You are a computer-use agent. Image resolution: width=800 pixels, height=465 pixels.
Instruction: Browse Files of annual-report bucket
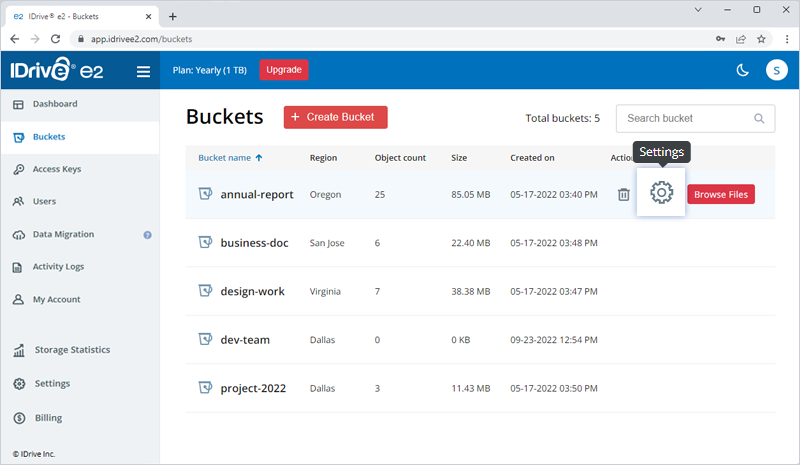(x=720, y=194)
